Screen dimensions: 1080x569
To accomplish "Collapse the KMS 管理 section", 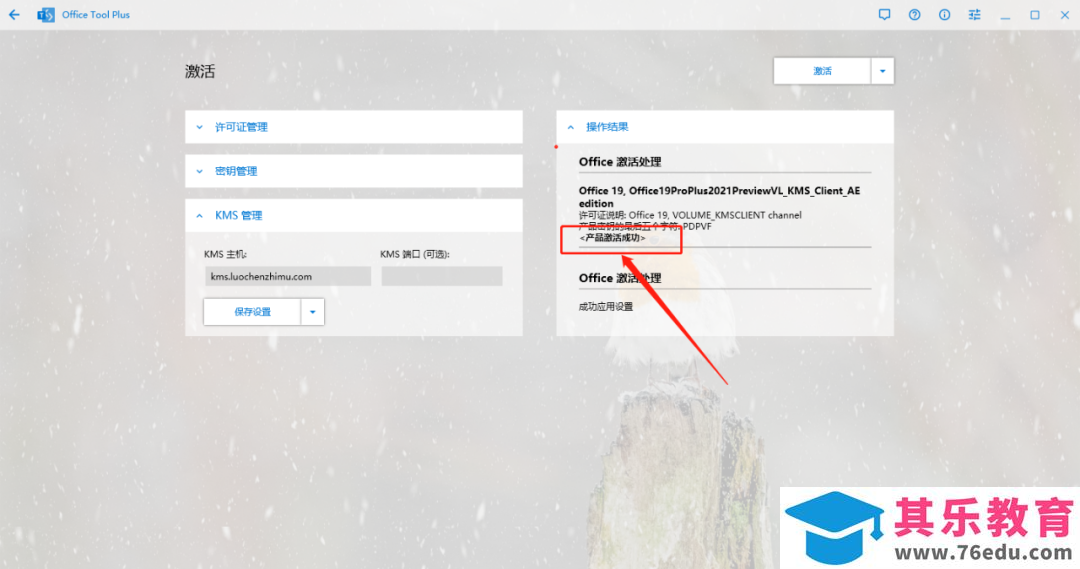I will 353,216.
